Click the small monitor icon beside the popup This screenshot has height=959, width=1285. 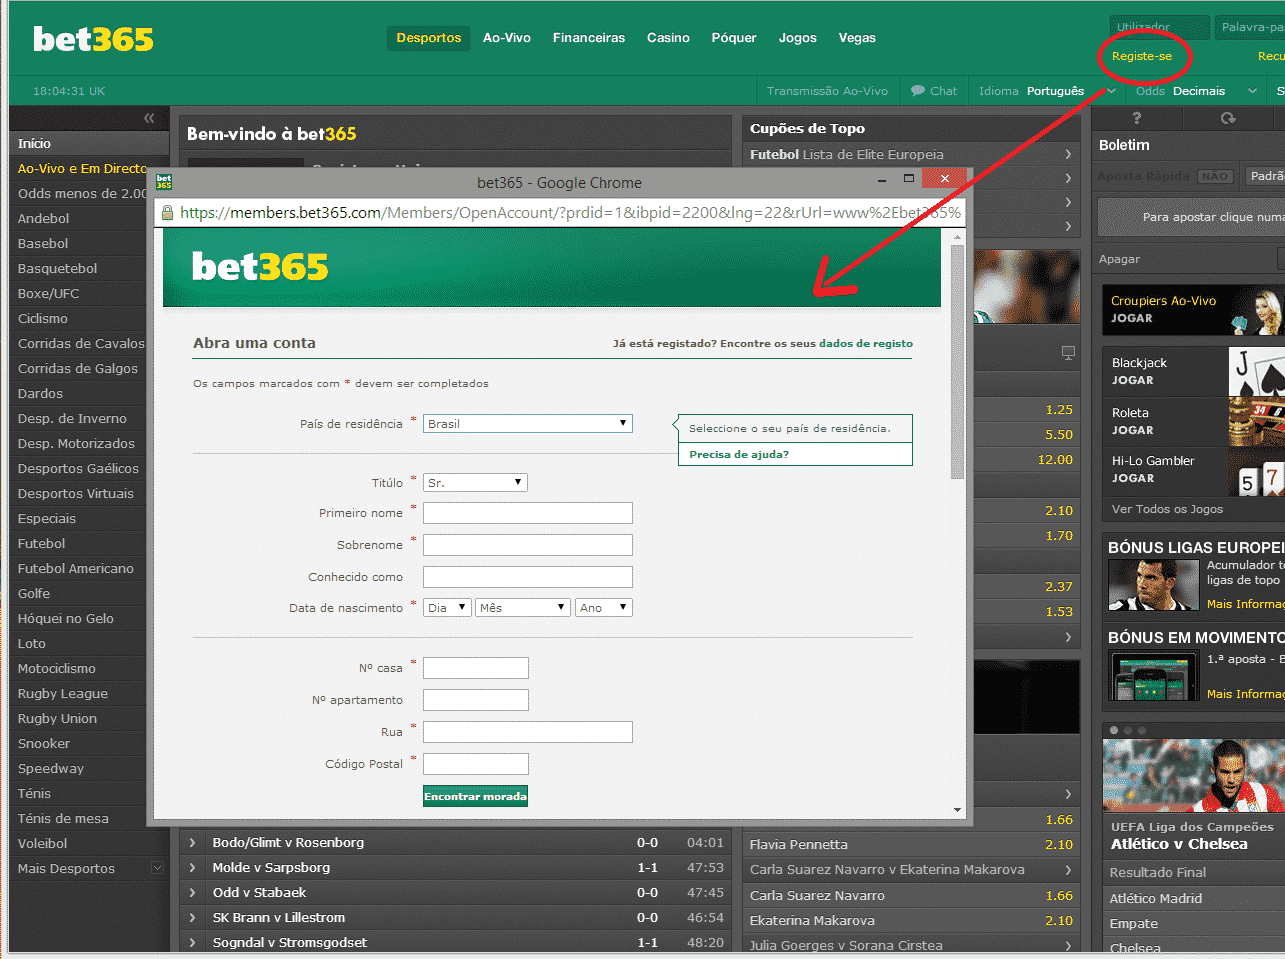[1068, 353]
